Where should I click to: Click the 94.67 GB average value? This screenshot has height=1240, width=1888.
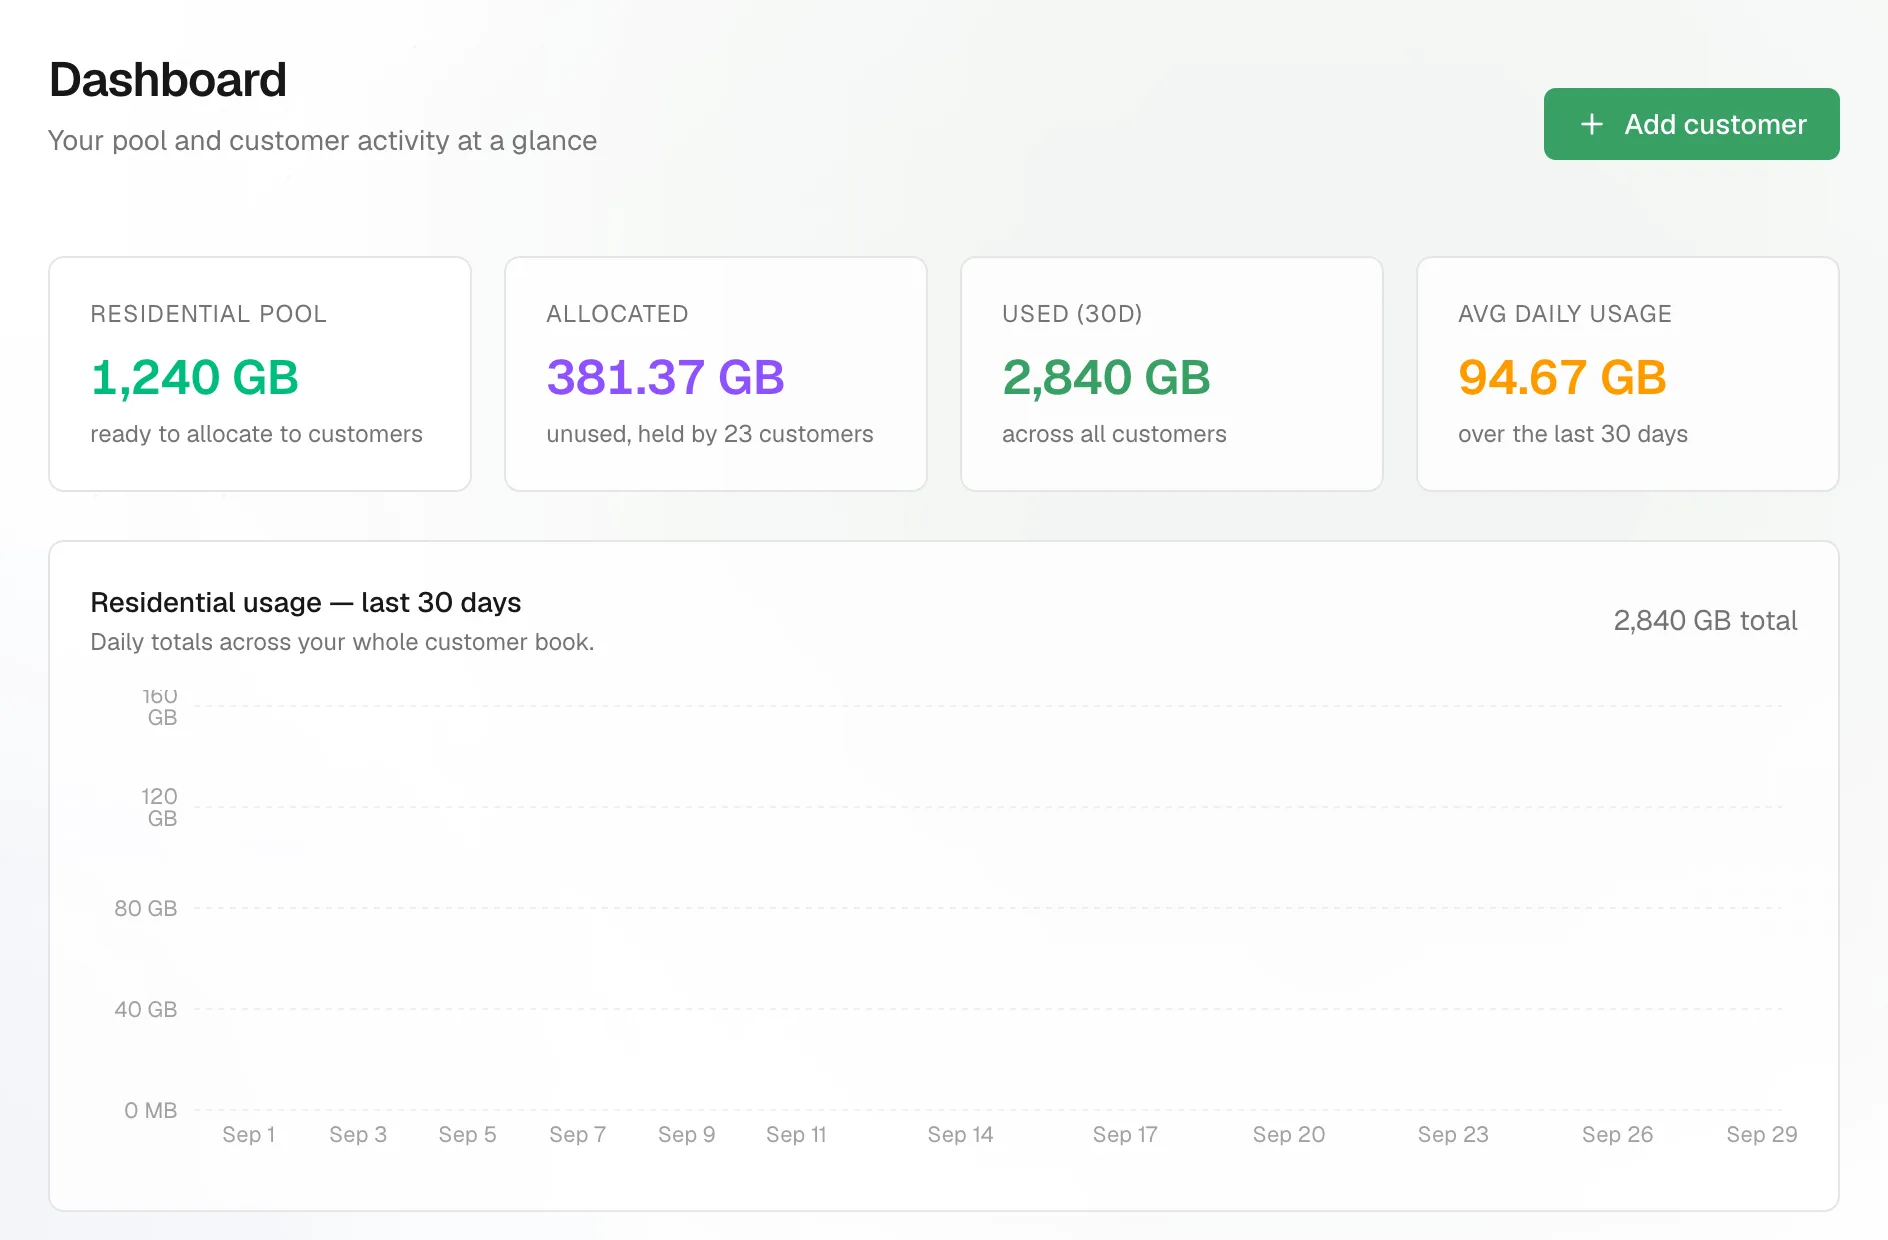(x=1562, y=377)
